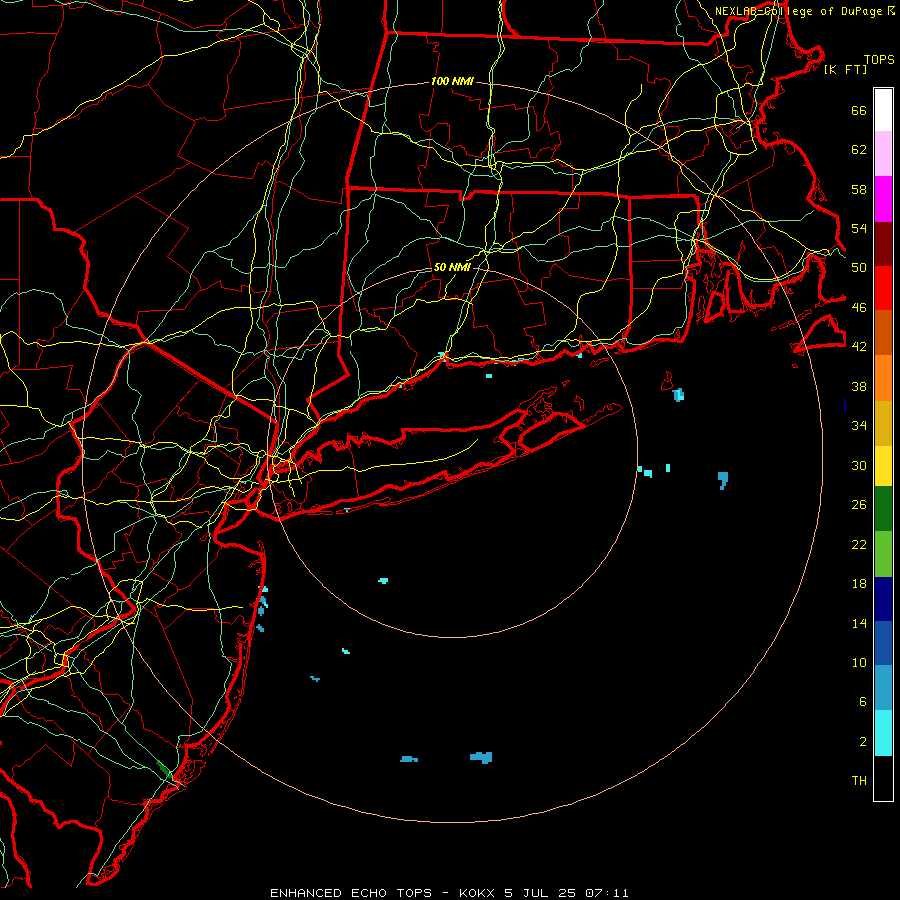Click the legend value '46'
The image size is (900, 900).
[x=859, y=307]
